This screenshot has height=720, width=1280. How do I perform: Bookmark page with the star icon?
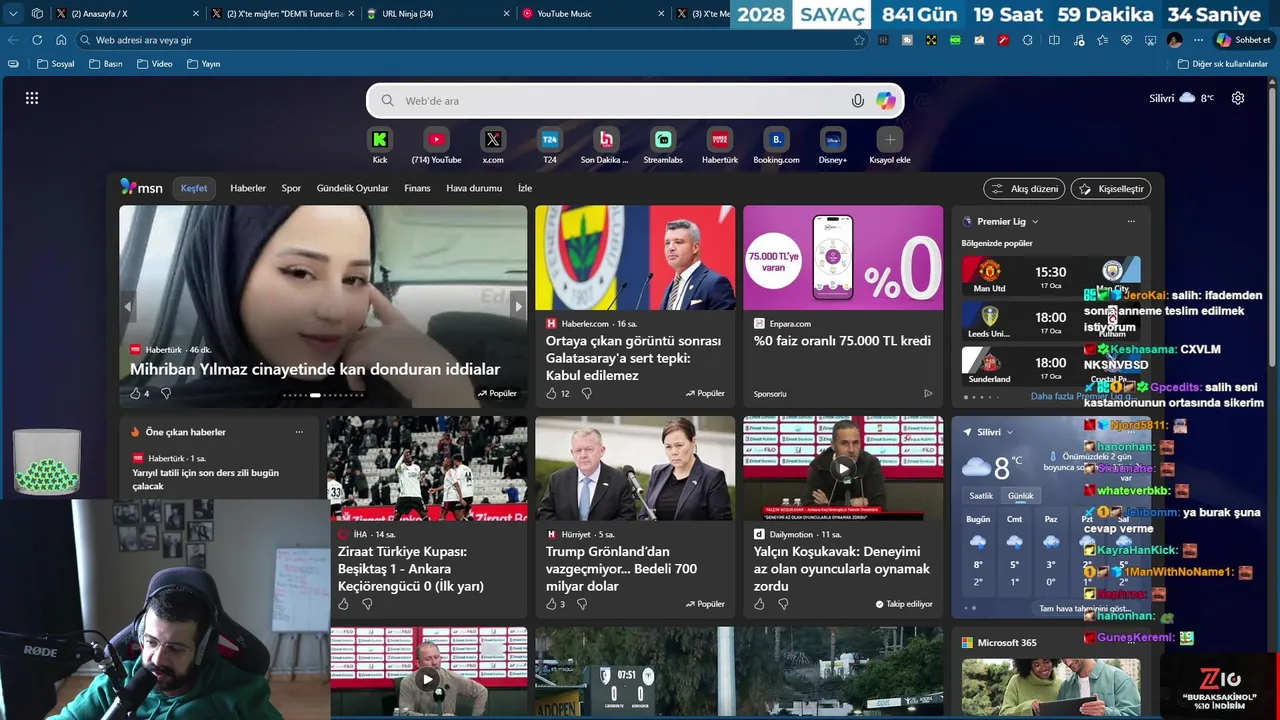(x=859, y=40)
